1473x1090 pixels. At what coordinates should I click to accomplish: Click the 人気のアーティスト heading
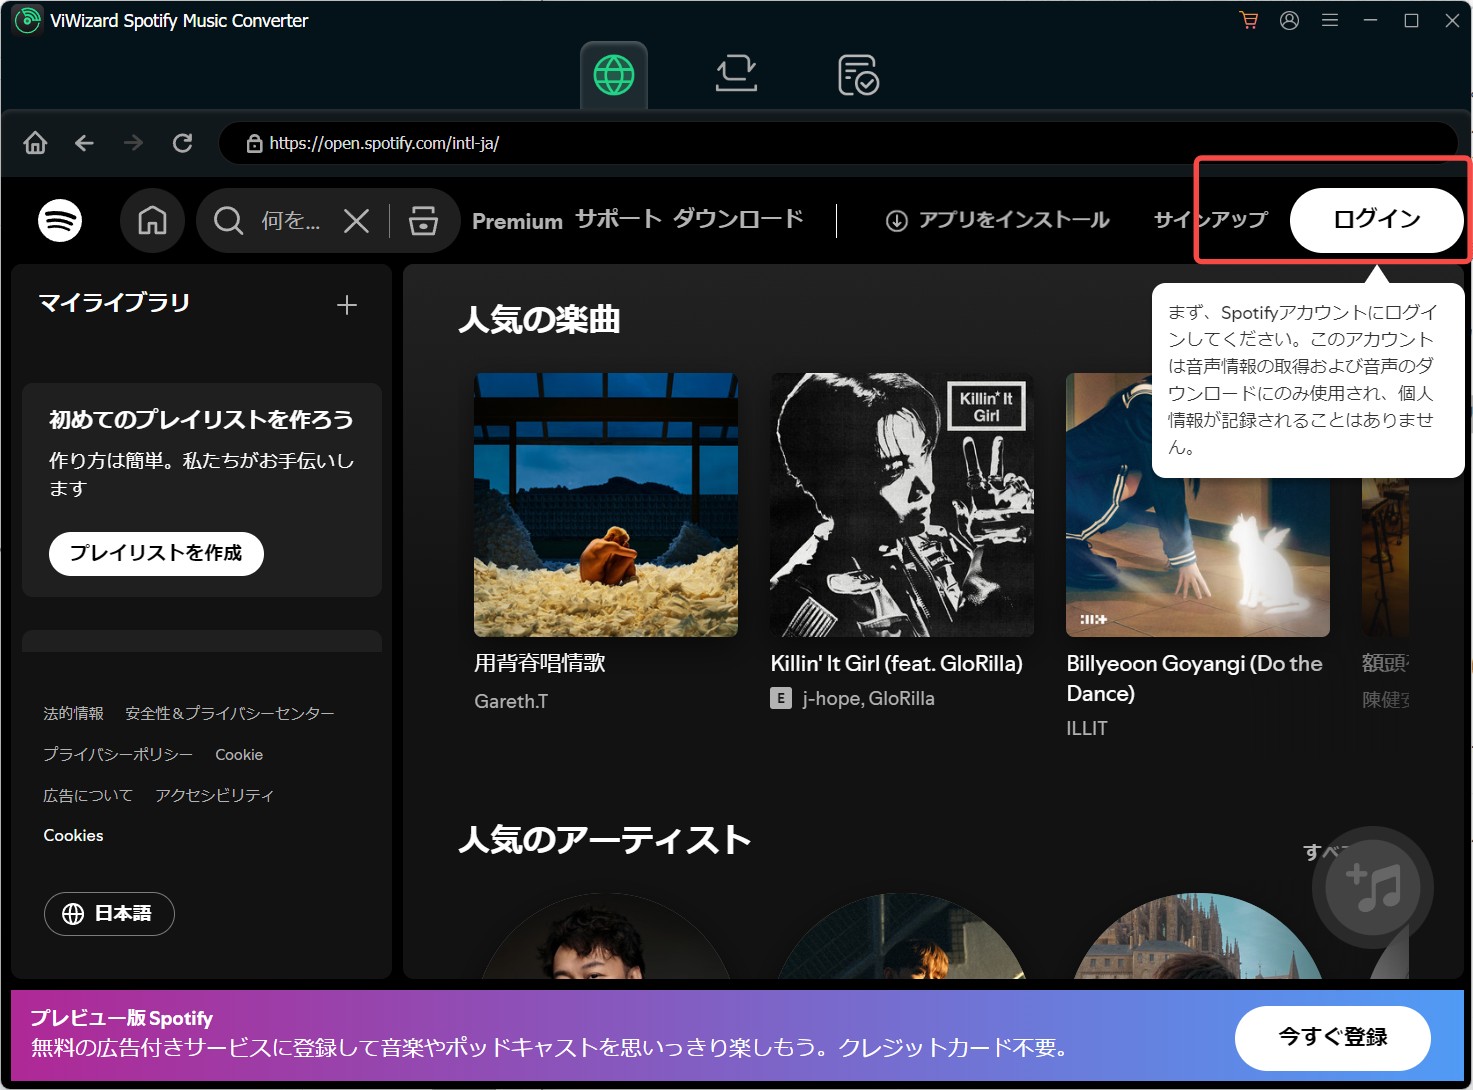pos(604,840)
